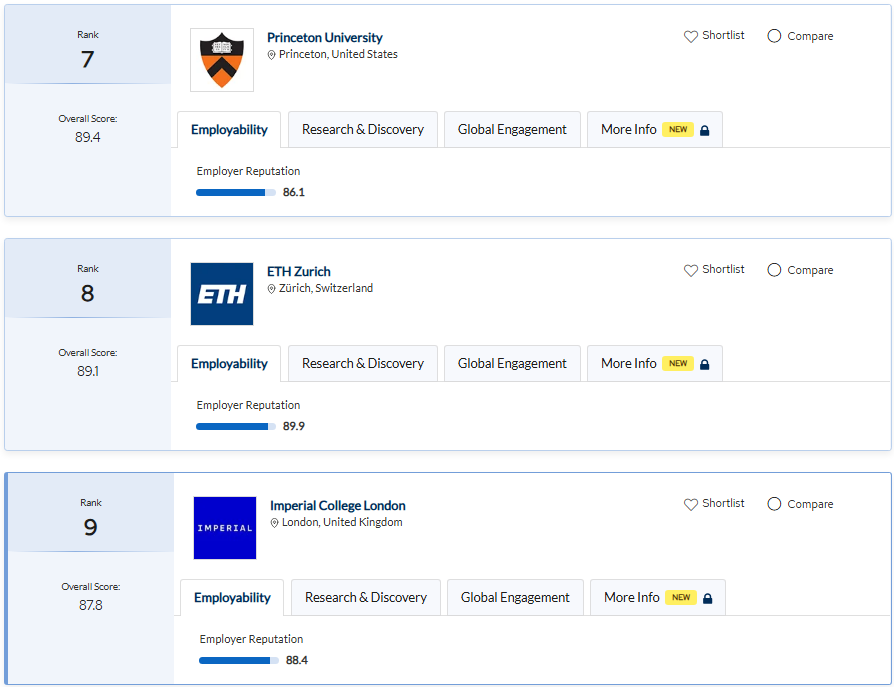This screenshot has width=894, height=687.
Task: Click the Shortlist heart icon for Imperial College London
Action: [x=690, y=505]
